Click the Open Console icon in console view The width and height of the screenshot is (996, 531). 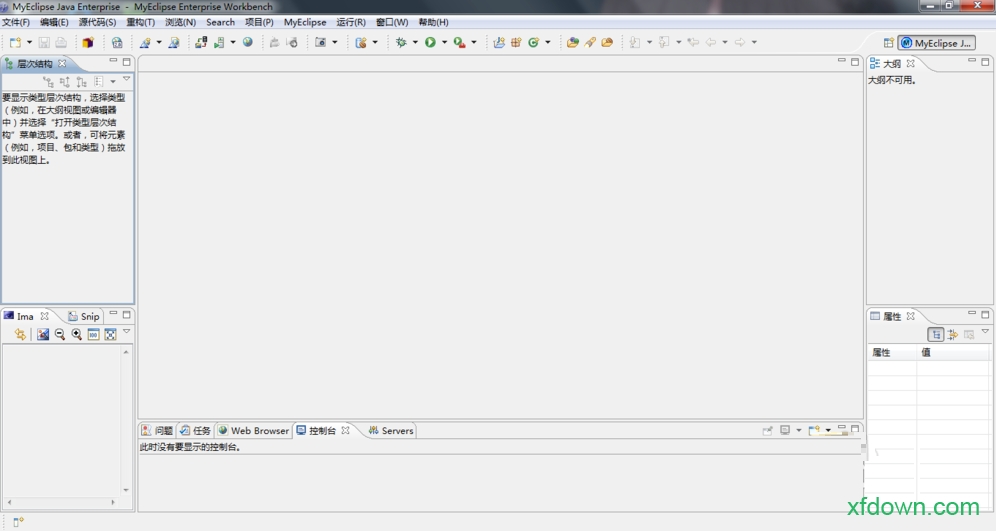pyautogui.click(x=814, y=431)
